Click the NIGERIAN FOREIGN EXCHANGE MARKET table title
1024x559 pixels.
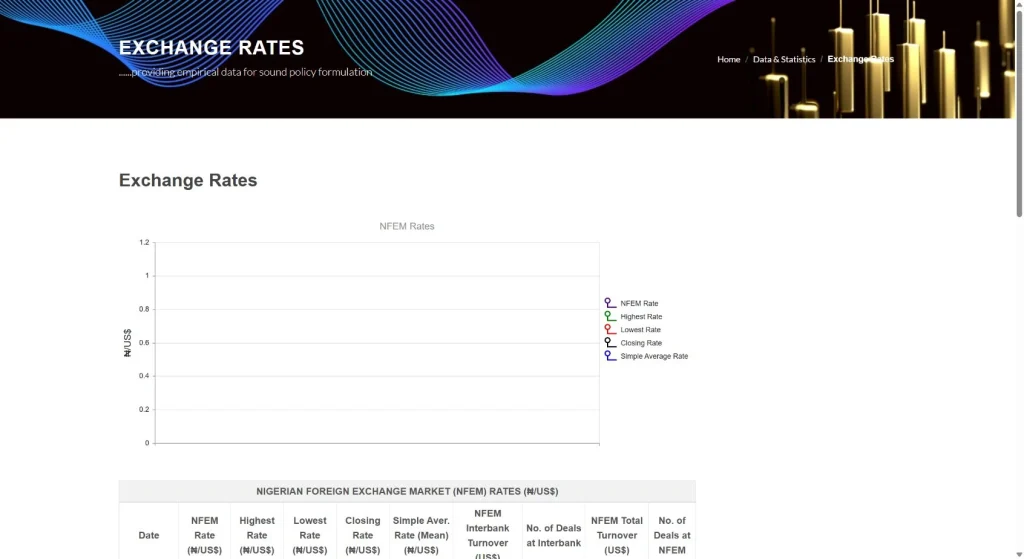407,491
